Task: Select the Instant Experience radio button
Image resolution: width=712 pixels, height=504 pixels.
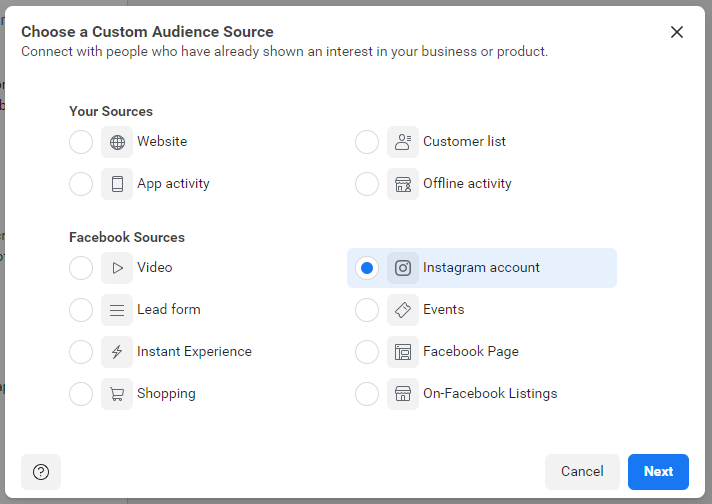Action: pyautogui.click(x=81, y=352)
